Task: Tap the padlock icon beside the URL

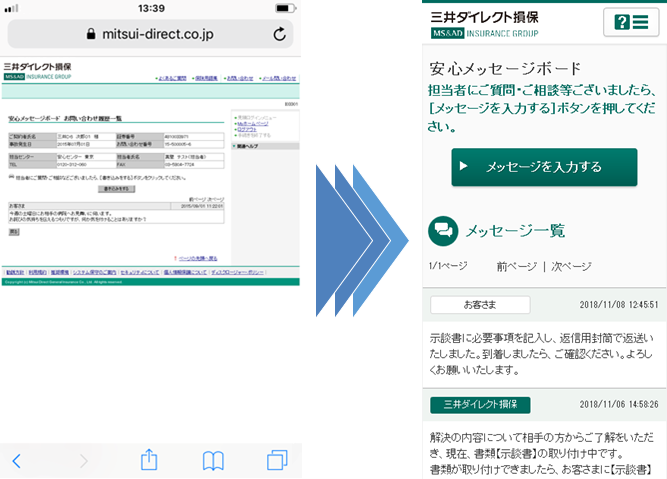Action: tap(91, 34)
